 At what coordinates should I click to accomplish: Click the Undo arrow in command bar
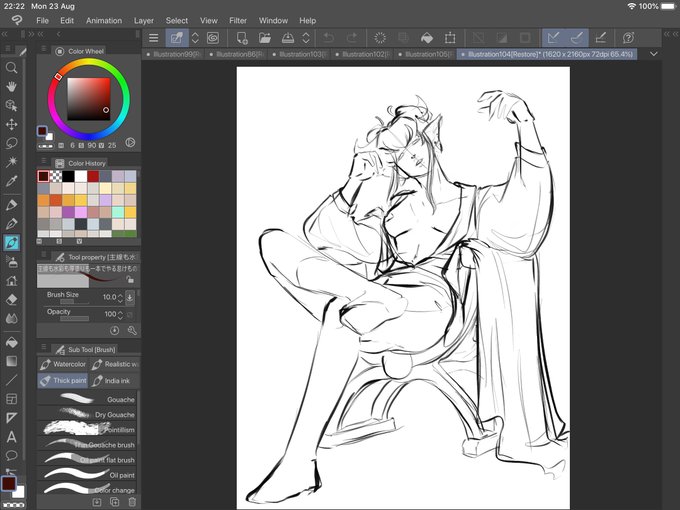point(328,38)
